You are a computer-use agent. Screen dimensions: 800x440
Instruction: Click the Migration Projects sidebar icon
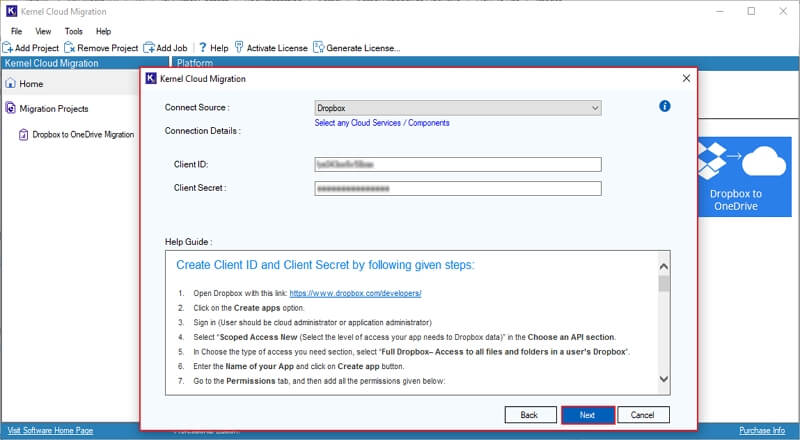click(10, 108)
